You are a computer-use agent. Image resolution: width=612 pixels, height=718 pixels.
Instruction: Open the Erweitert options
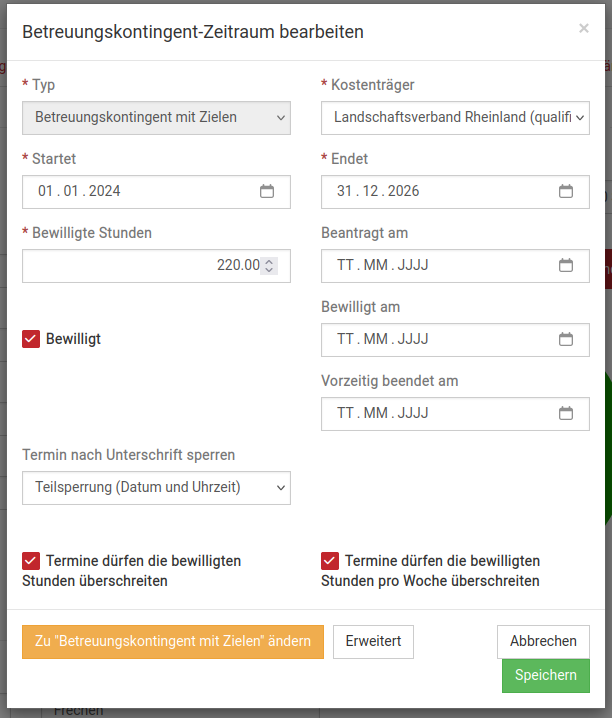pos(373,641)
